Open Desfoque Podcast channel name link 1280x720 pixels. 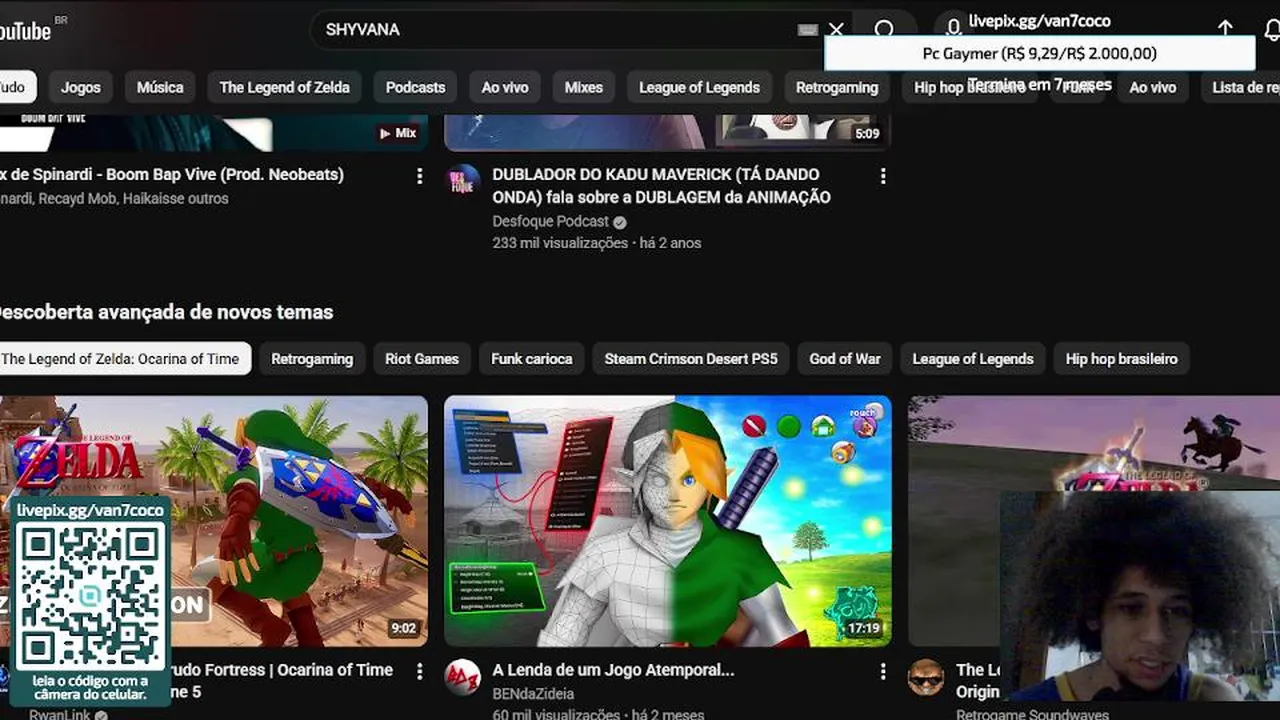click(550, 222)
